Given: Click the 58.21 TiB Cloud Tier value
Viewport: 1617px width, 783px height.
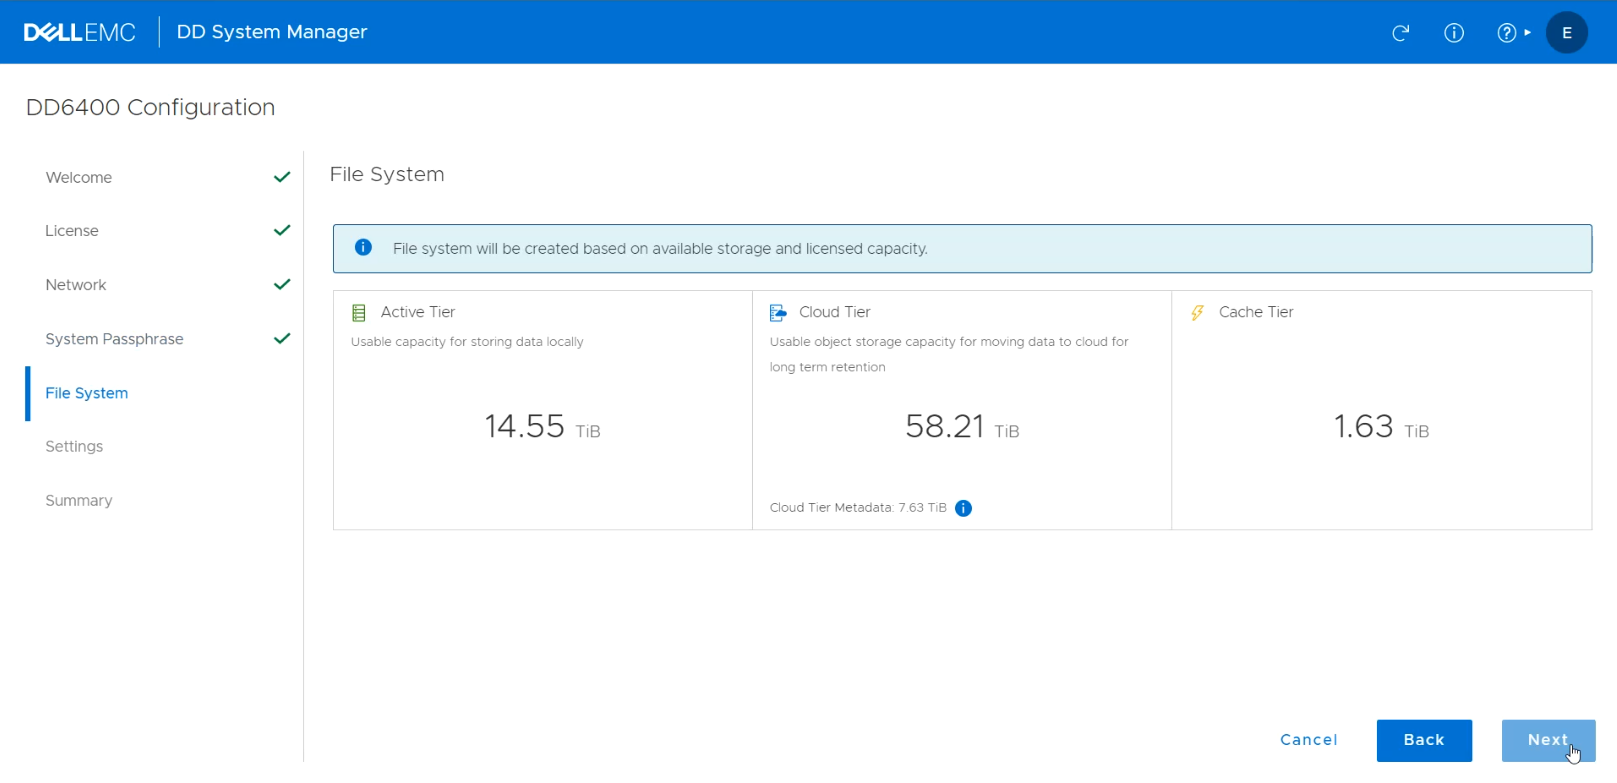Looking at the screenshot, I should (x=962, y=427).
